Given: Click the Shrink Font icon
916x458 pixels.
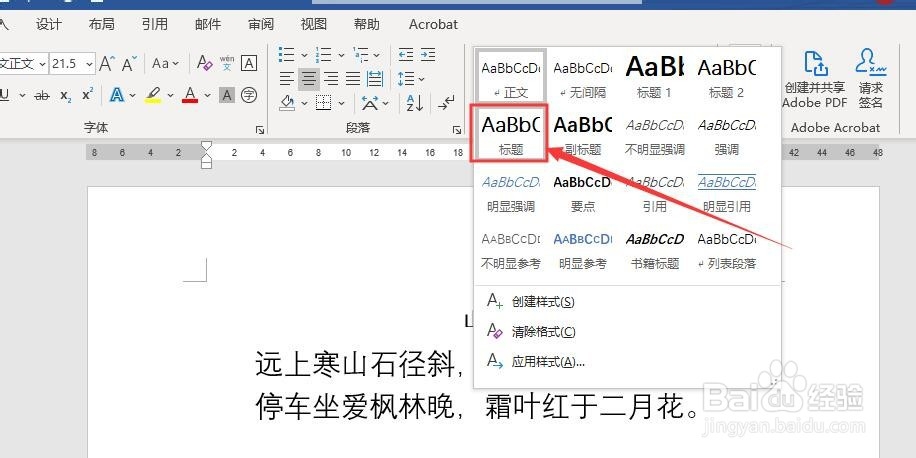Looking at the screenshot, I should tap(130, 63).
